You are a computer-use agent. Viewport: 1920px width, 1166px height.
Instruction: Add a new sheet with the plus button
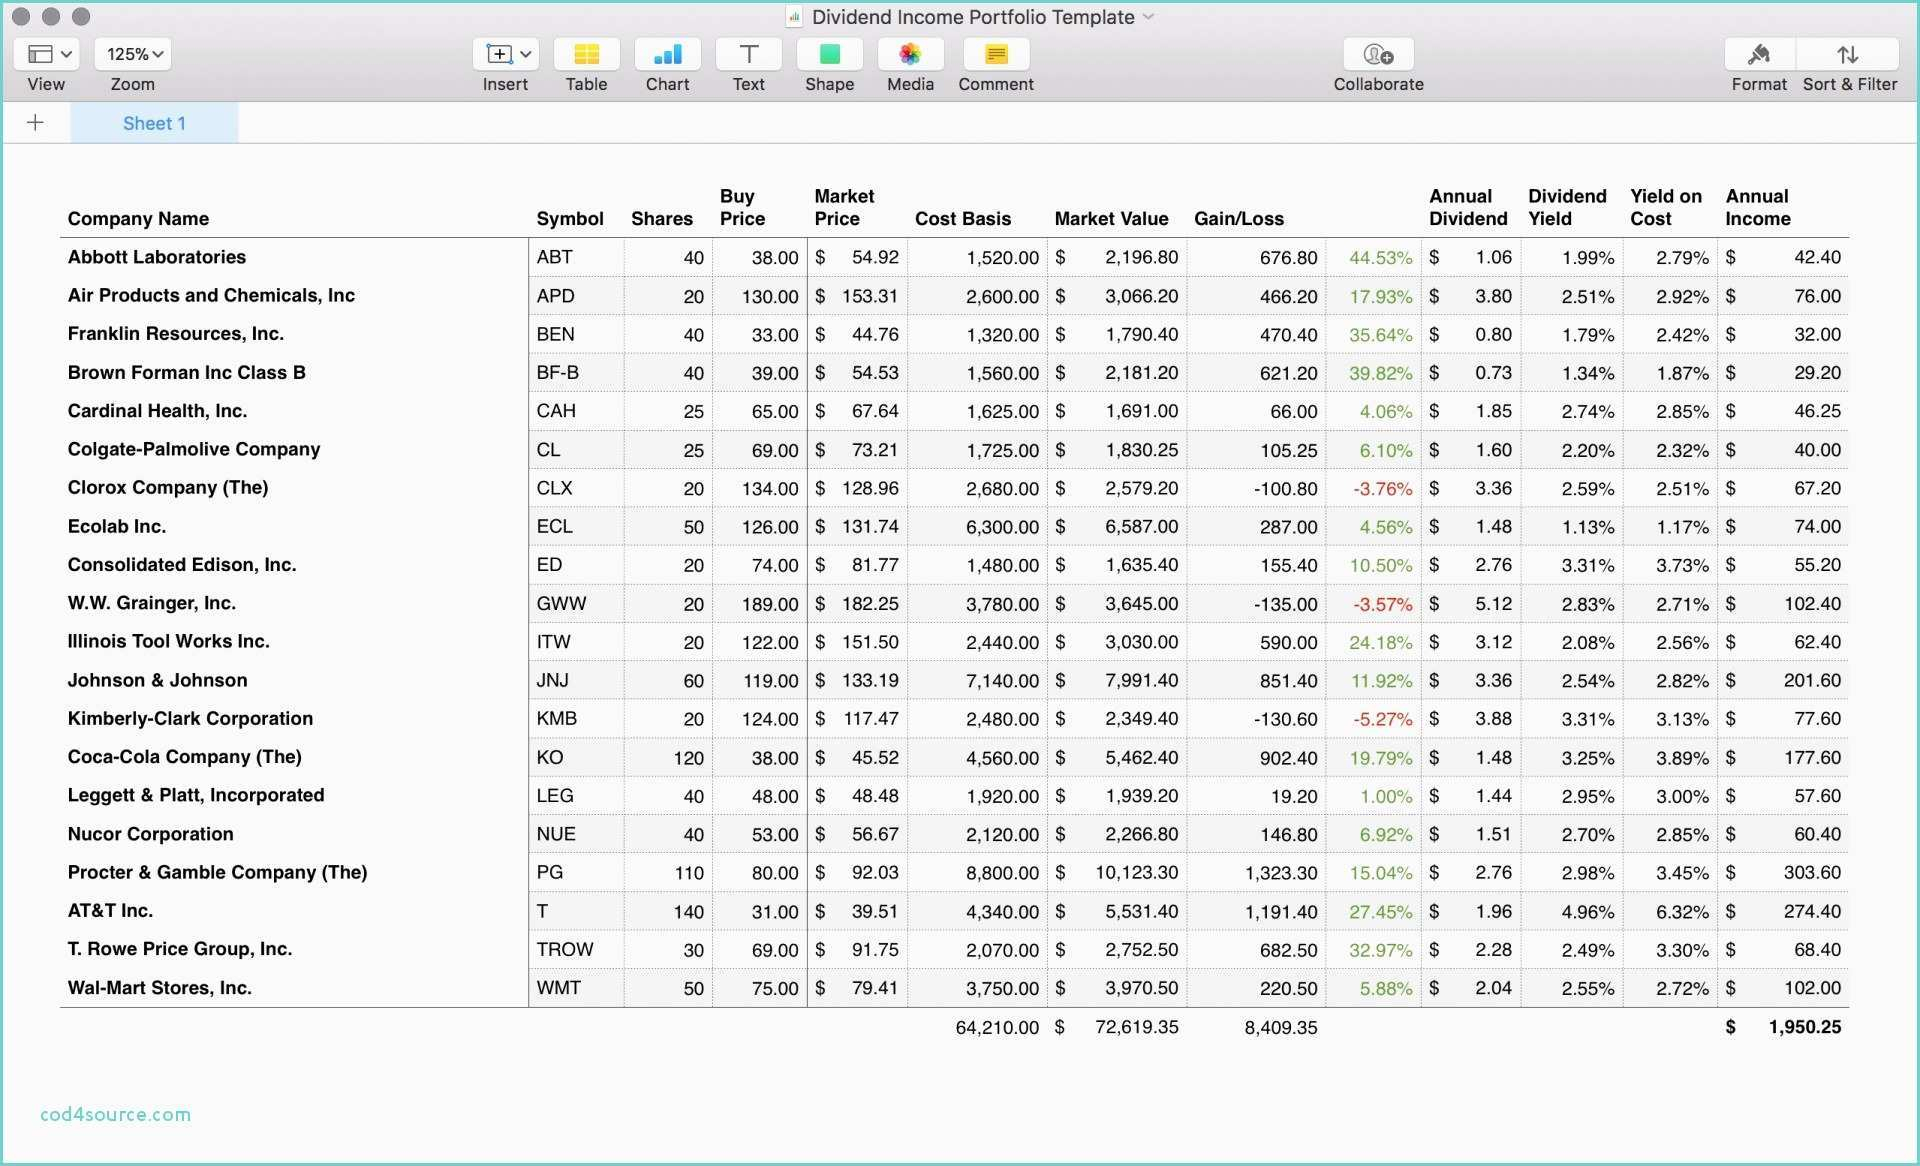coord(36,122)
